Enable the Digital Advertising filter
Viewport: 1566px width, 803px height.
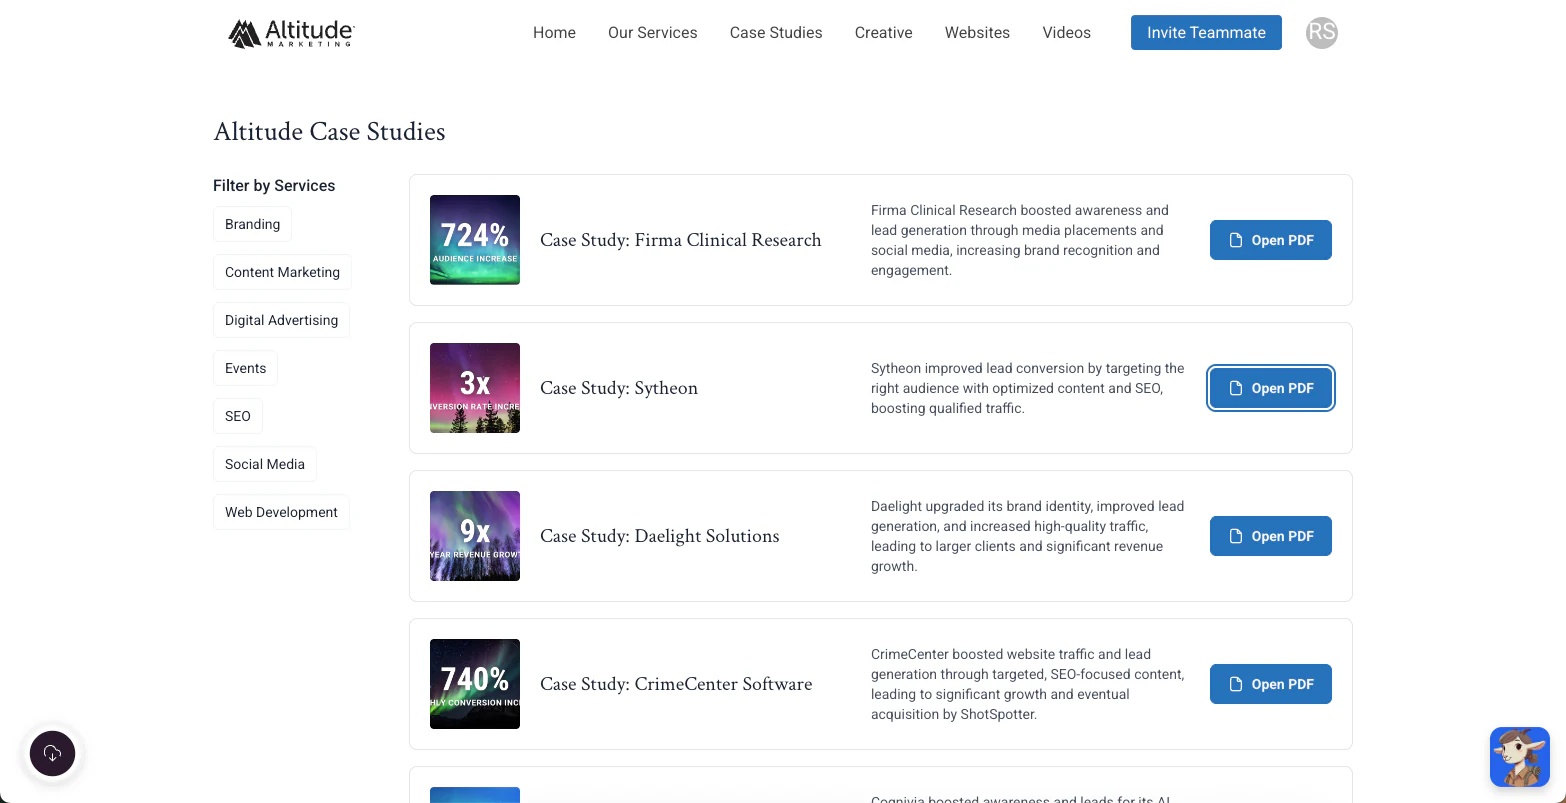tap(281, 320)
